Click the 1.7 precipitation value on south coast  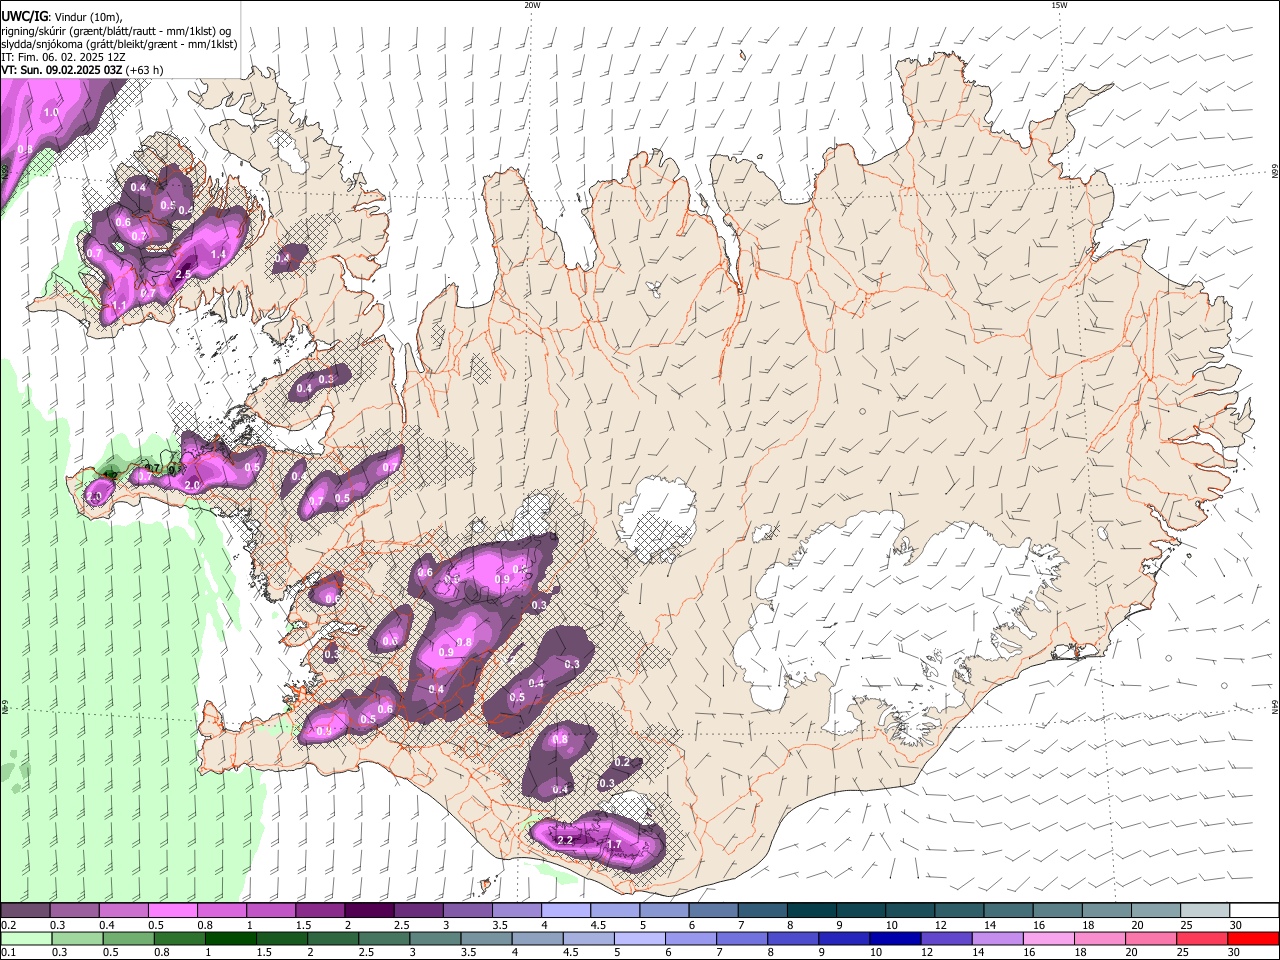coord(615,845)
